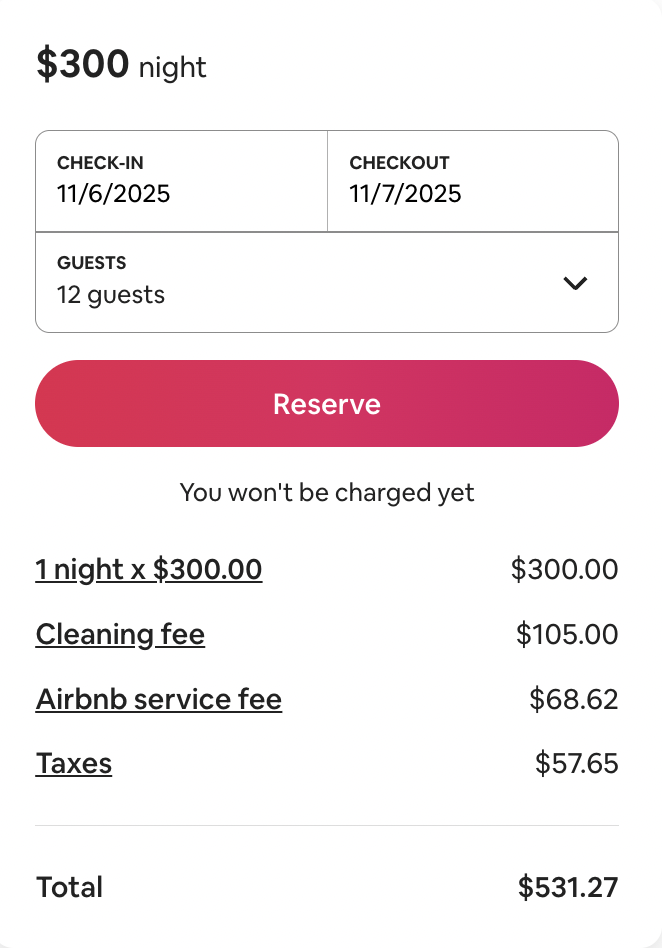Open the "1 night x $300.00" breakdown link
Screen dimensions: 662x948
click(149, 570)
